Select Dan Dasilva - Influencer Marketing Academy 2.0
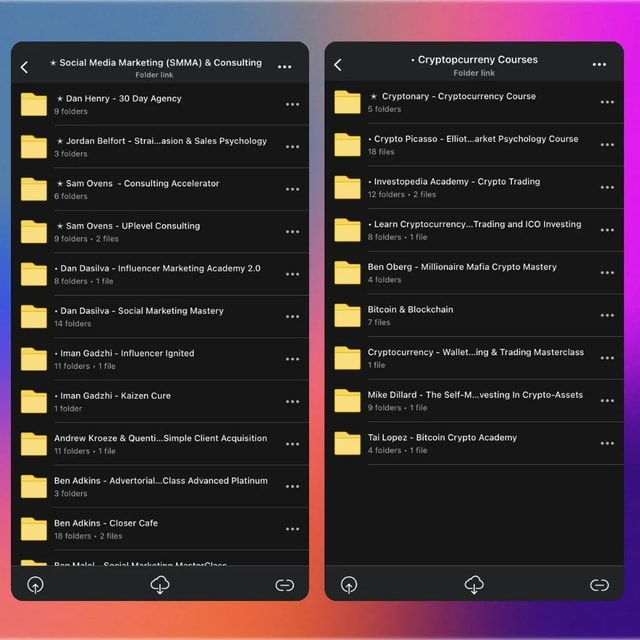 [160, 274]
